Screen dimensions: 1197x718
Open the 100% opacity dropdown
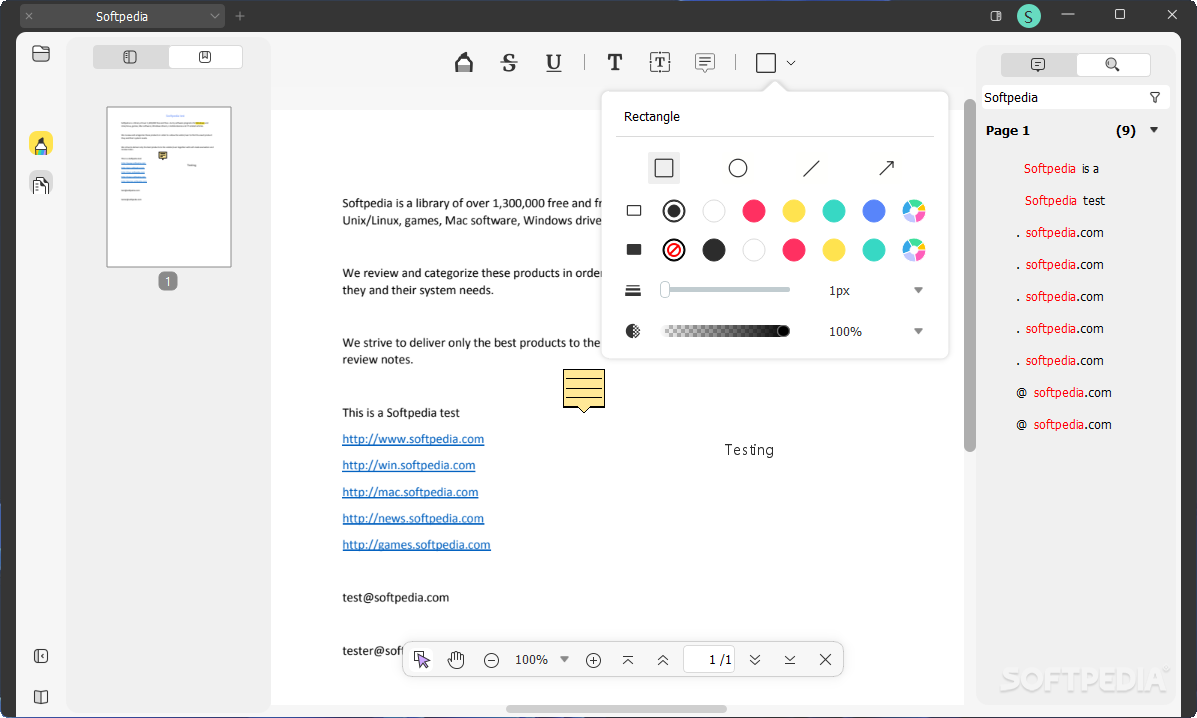click(x=918, y=331)
